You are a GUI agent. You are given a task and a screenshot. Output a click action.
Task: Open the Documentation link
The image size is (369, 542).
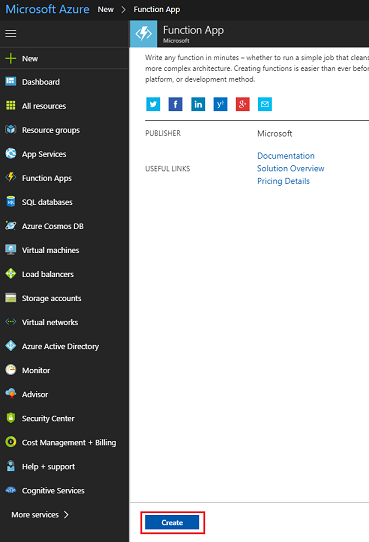tap(286, 156)
